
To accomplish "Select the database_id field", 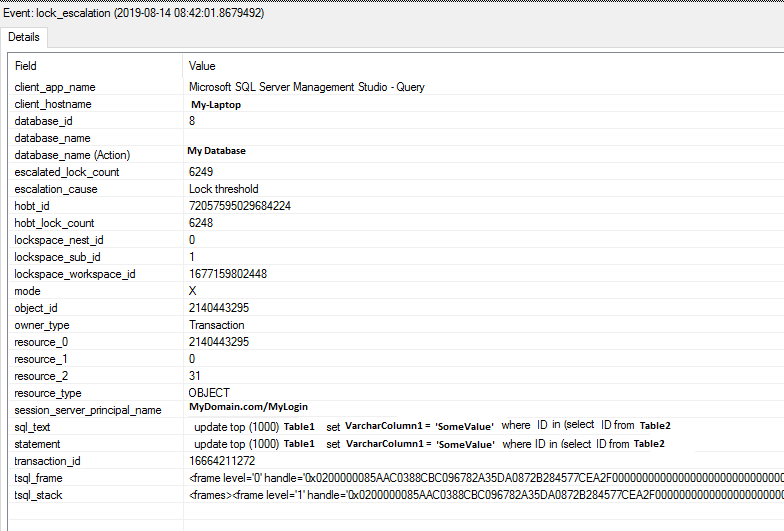I will [x=44, y=121].
